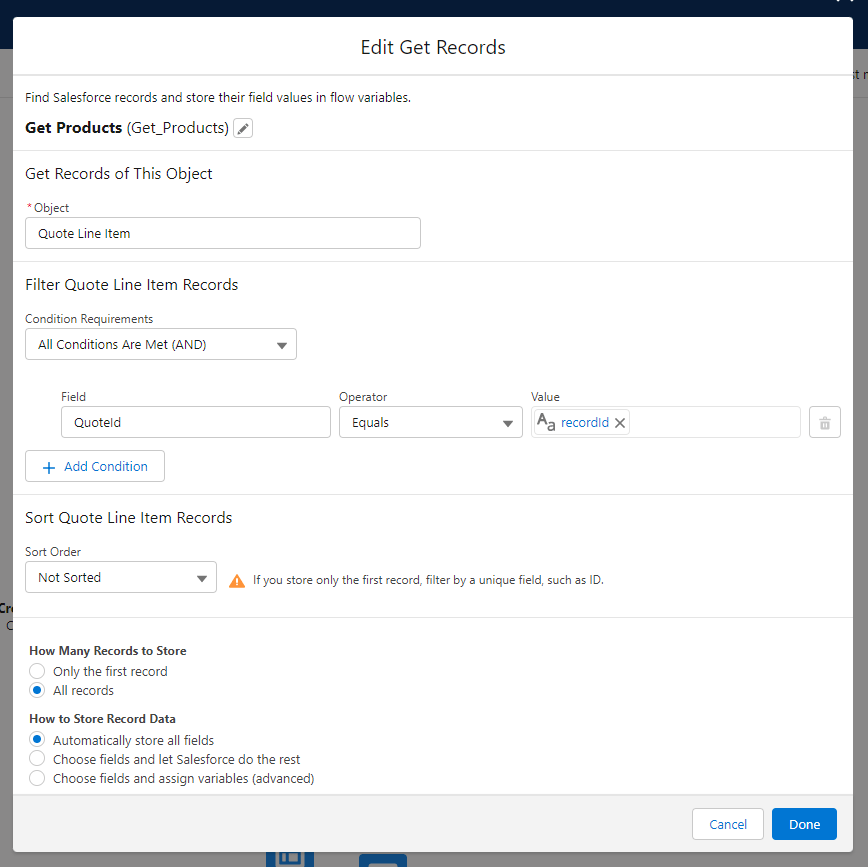
Task: Pick 'Choose fields and assign variables (advanced)'
Action: pos(37,778)
